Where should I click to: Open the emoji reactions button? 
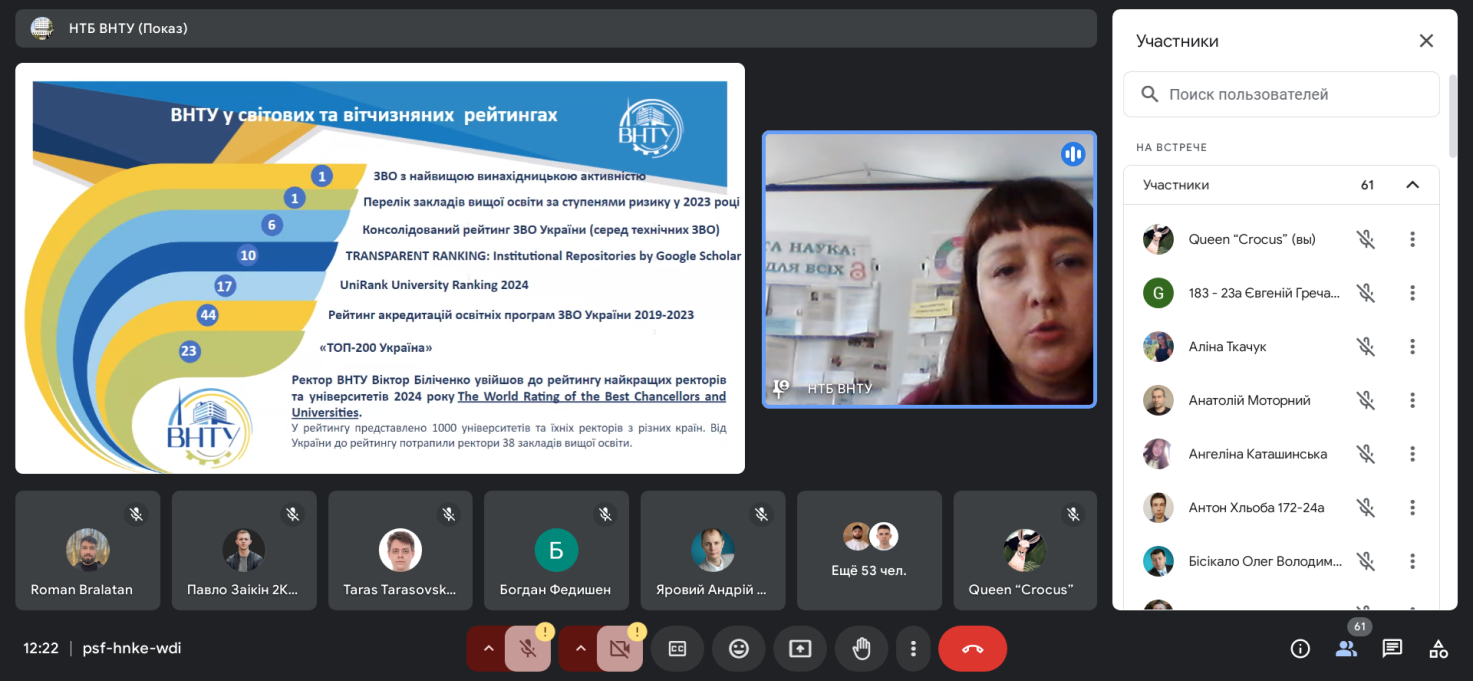[739, 648]
